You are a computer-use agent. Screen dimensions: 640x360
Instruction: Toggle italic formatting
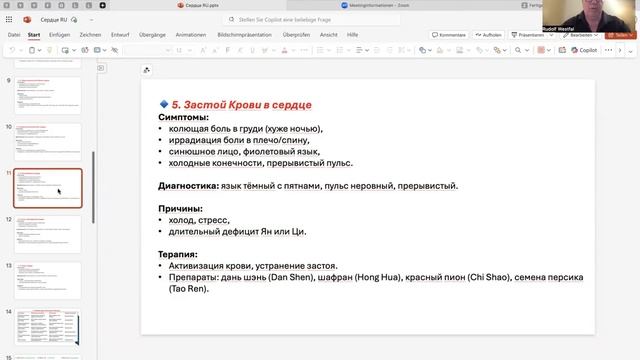[240, 50]
